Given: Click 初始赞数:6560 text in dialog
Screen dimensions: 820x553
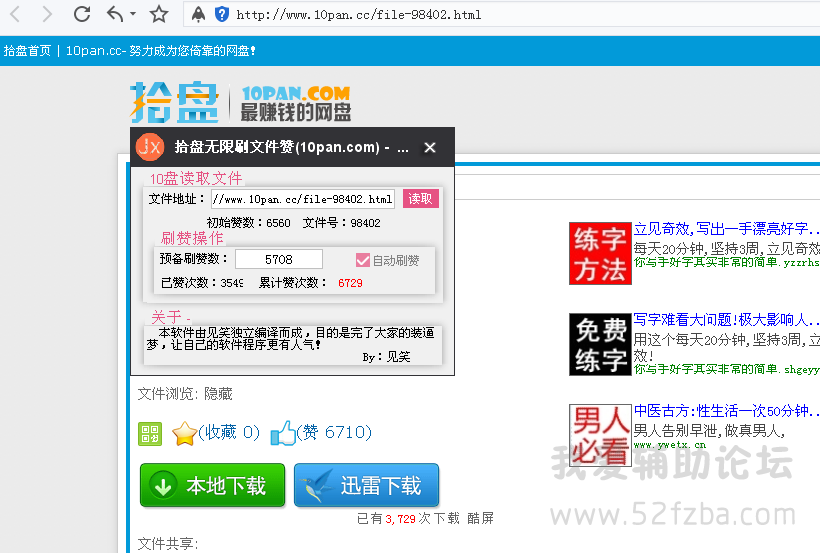Looking at the screenshot, I should [248, 223].
